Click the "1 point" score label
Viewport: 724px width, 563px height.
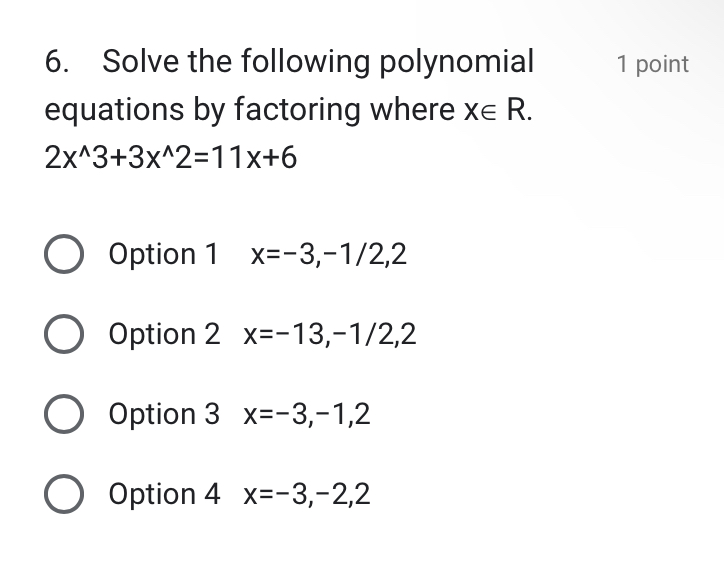pos(653,64)
